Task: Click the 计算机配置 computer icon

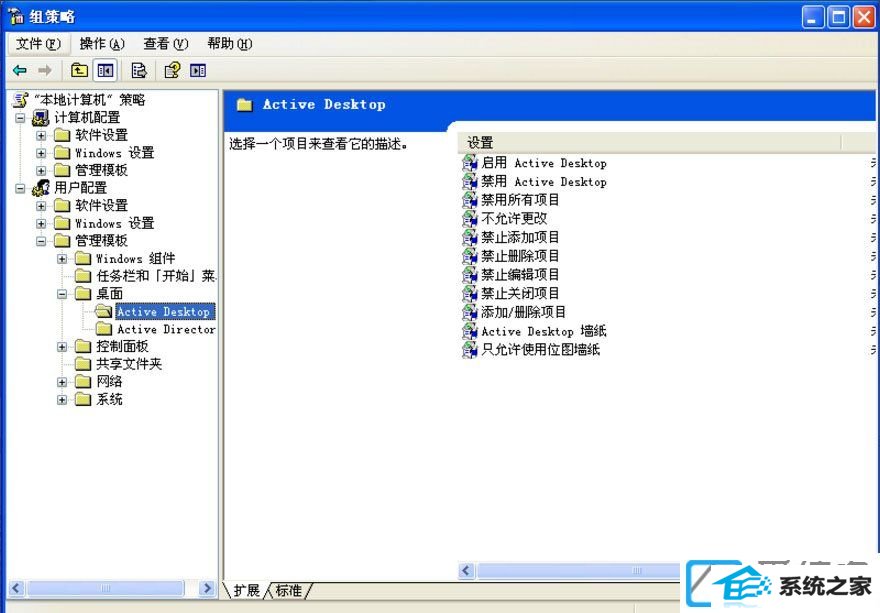Action: click(40, 117)
